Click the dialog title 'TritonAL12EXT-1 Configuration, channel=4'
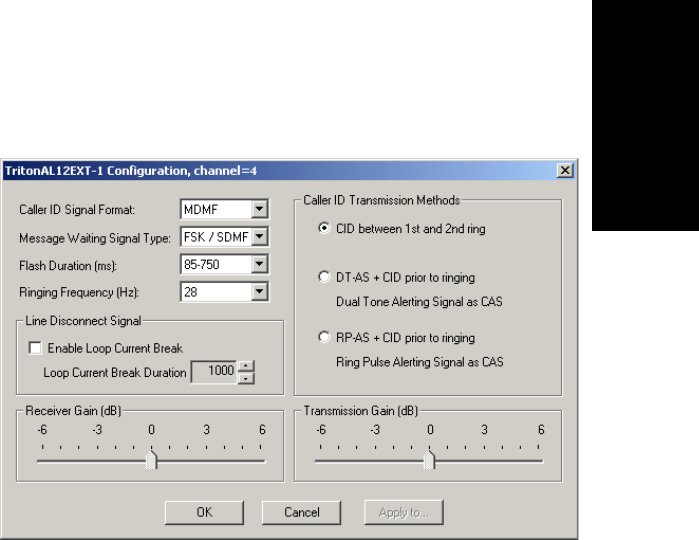The width and height of the screenshot is (699, 540). [x=131, y=171]
